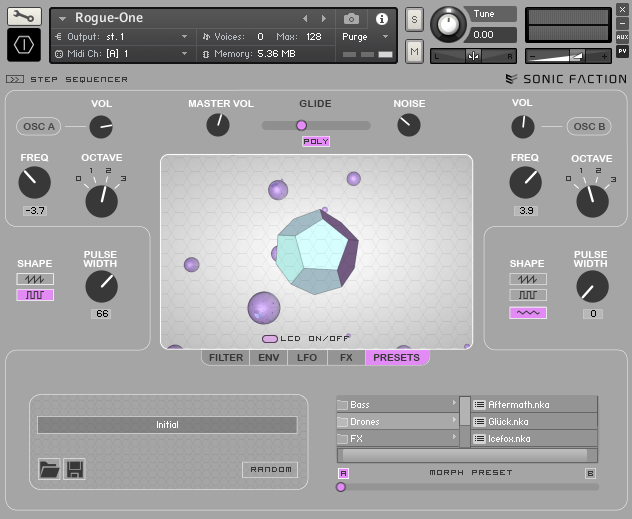Save the preset with the floppy disk icon
Viewport: 632px width, 519px height.
click(x=74, y=469)
